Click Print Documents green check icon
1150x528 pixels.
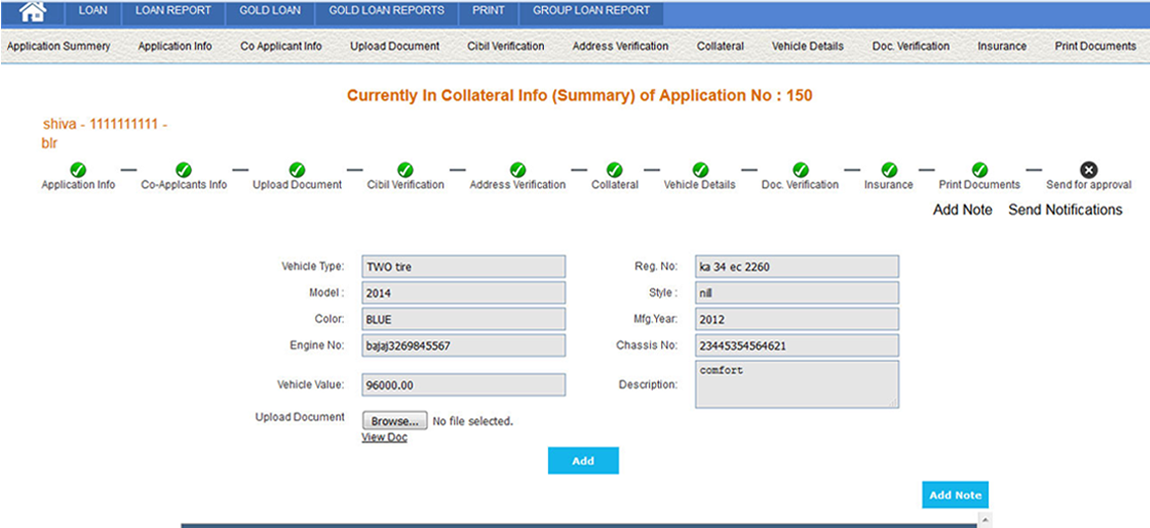[979, 170]
